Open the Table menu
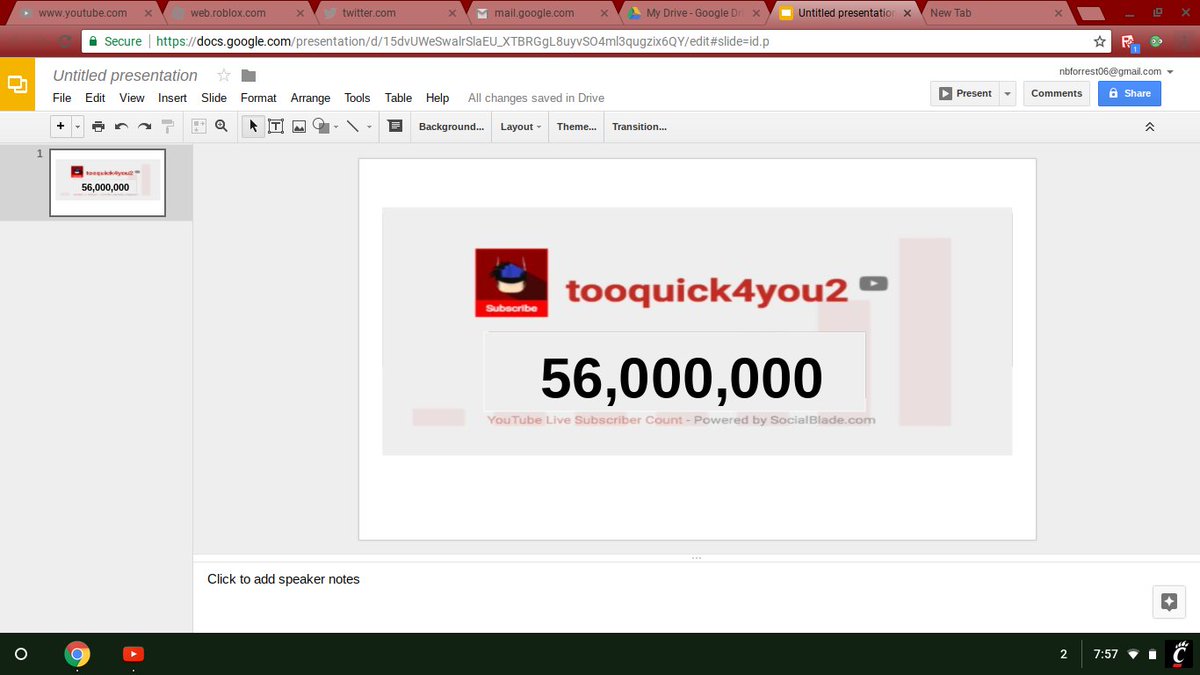 pos(398,98)
